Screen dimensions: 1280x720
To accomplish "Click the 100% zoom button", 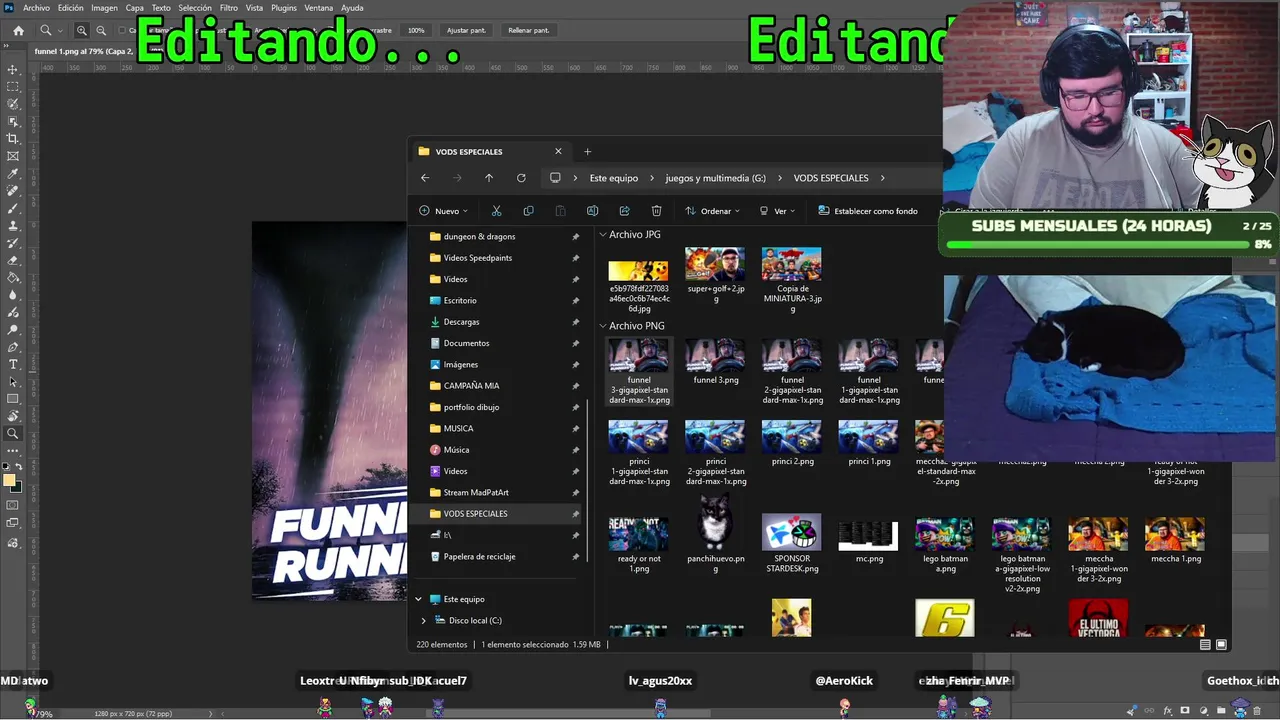I will click(416, 30).
